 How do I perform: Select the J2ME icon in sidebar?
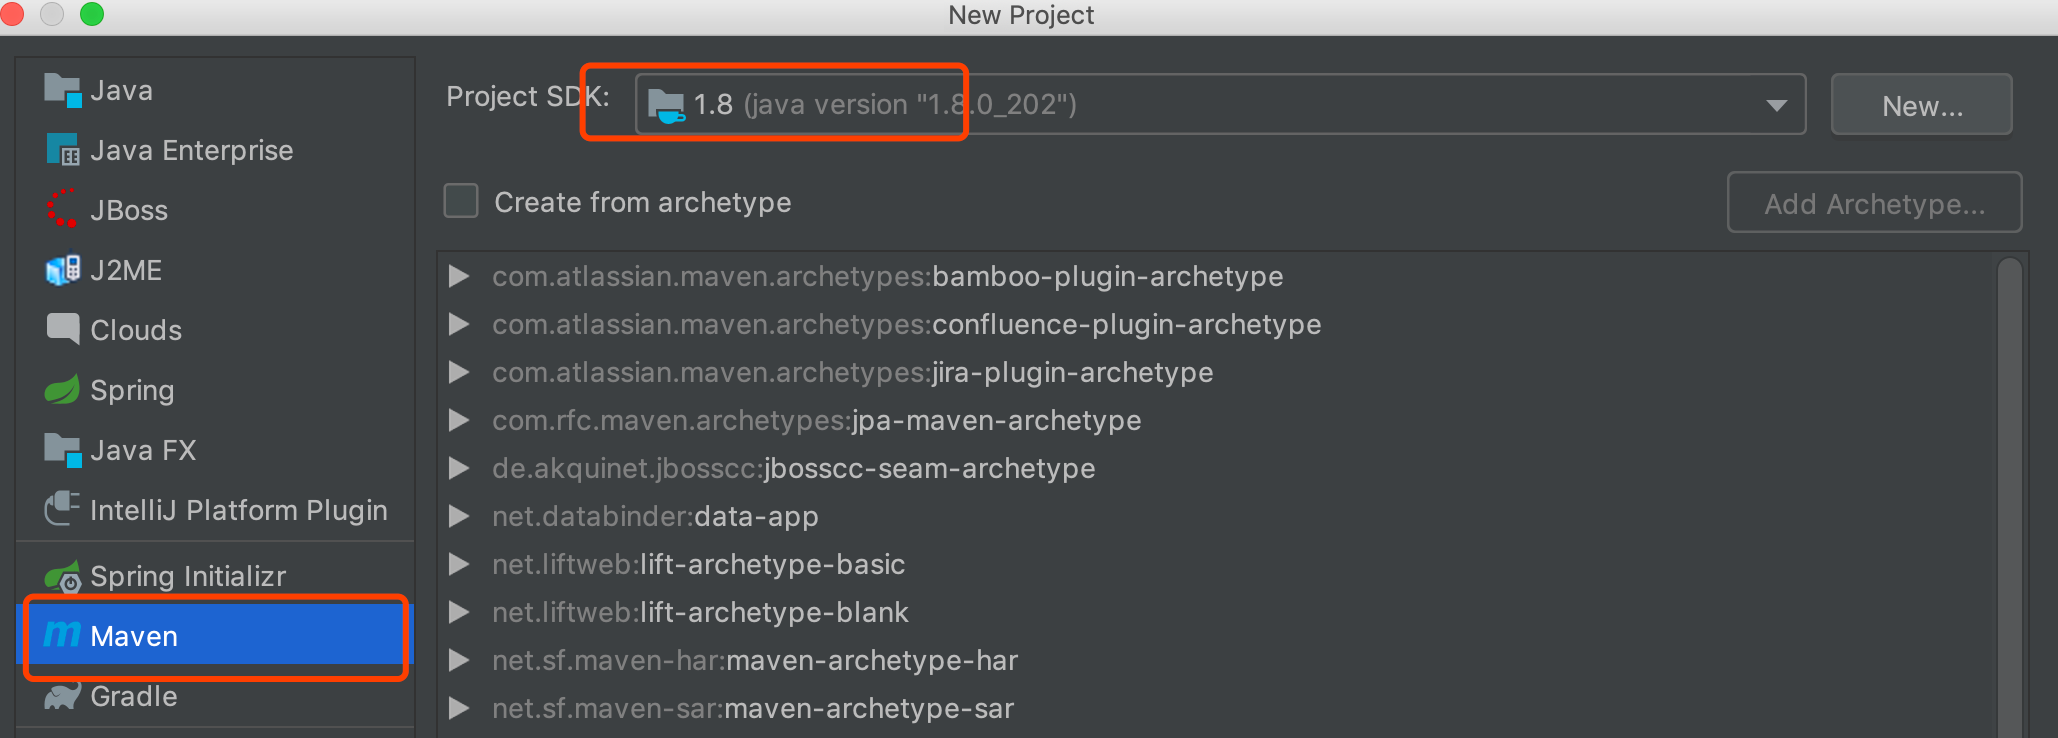[63, 270]
